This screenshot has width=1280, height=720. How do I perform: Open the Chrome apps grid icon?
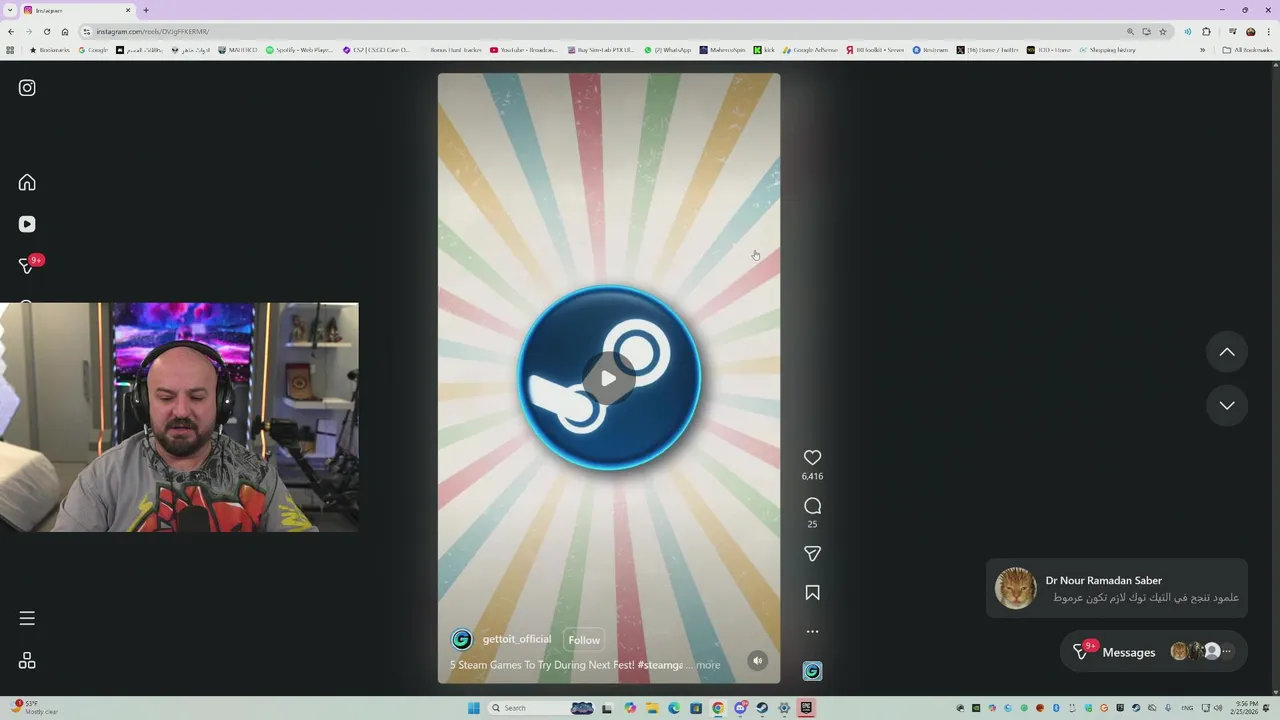coord(10,50)
